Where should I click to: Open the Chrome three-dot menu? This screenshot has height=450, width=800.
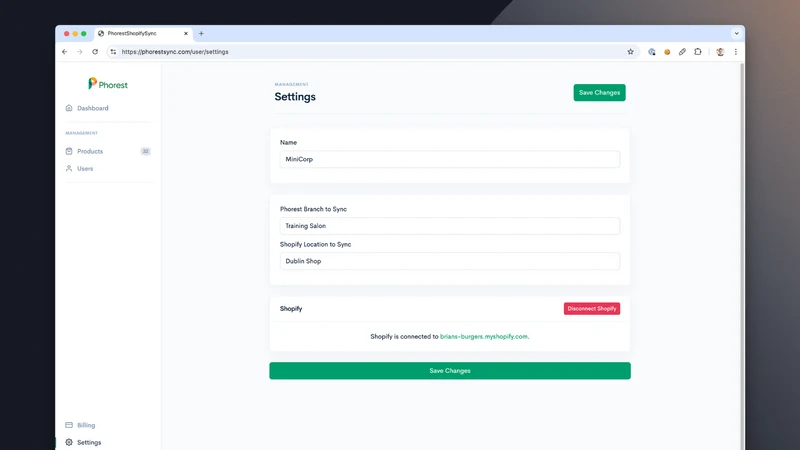(736, 52)
